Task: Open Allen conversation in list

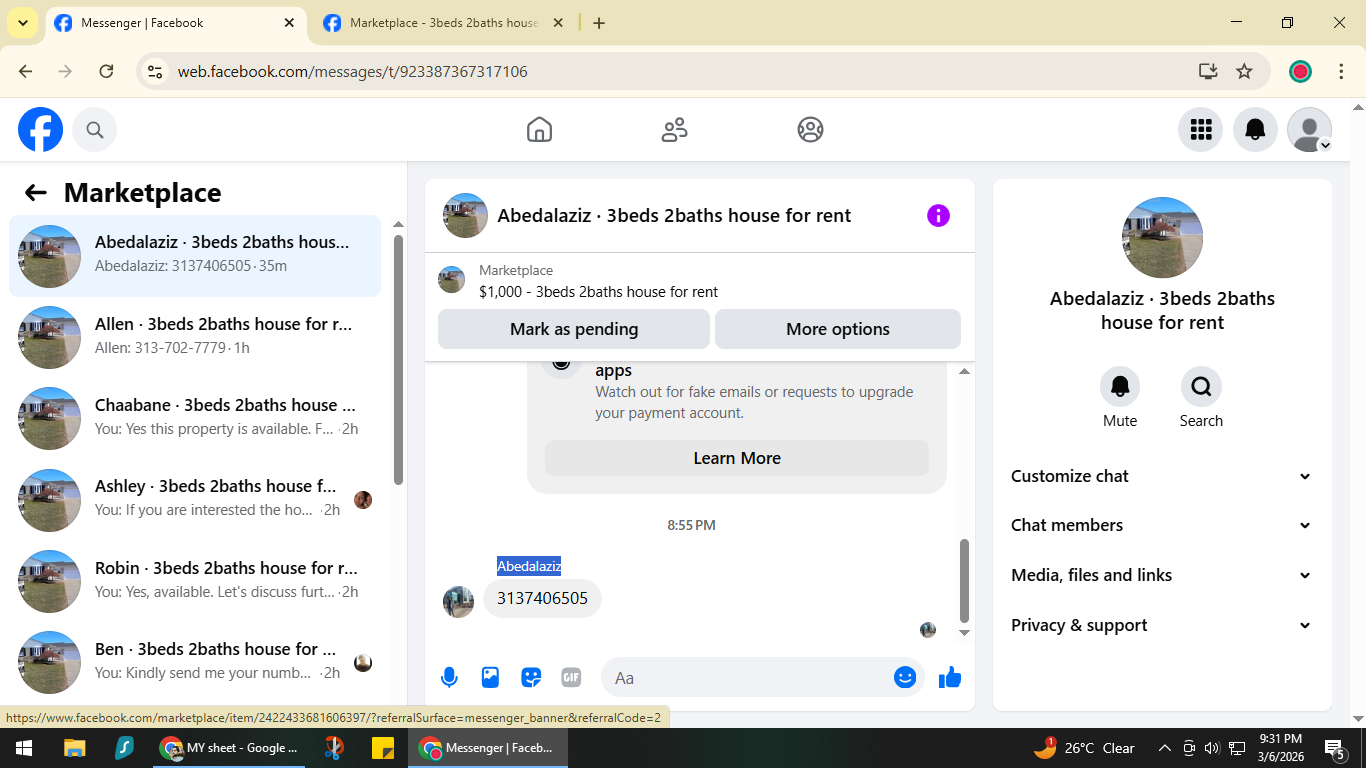Action: [195, 337]
